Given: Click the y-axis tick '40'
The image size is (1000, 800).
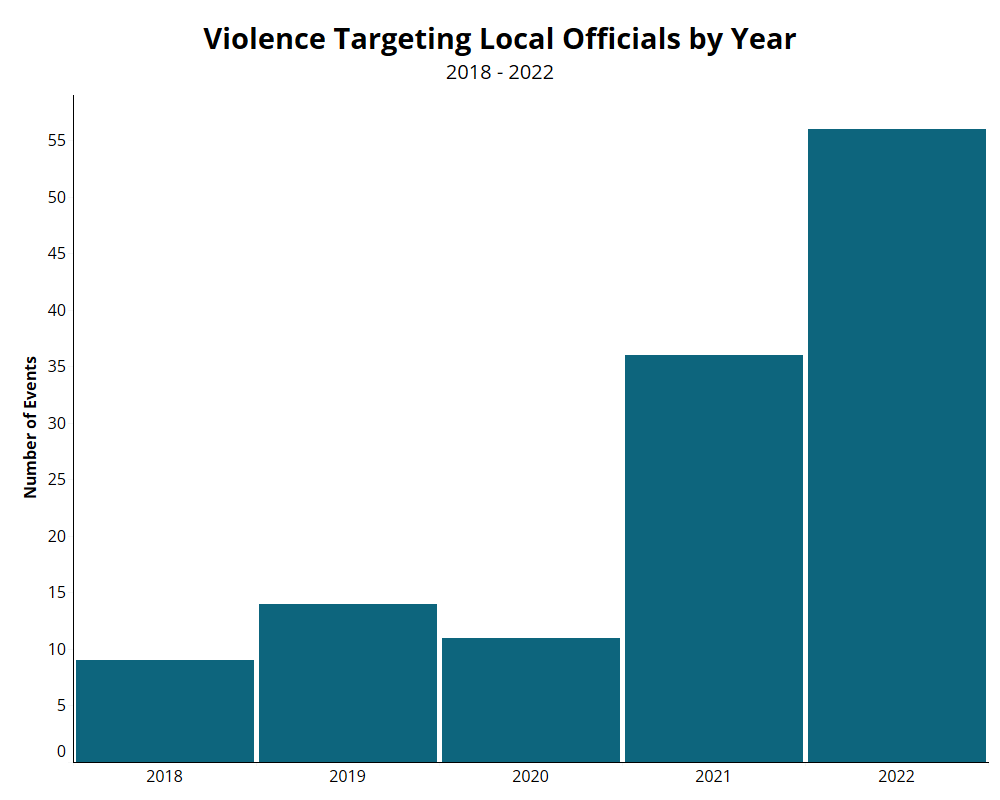Looking at the screenshot, I should pyautogui.click(x=57, y=311).
